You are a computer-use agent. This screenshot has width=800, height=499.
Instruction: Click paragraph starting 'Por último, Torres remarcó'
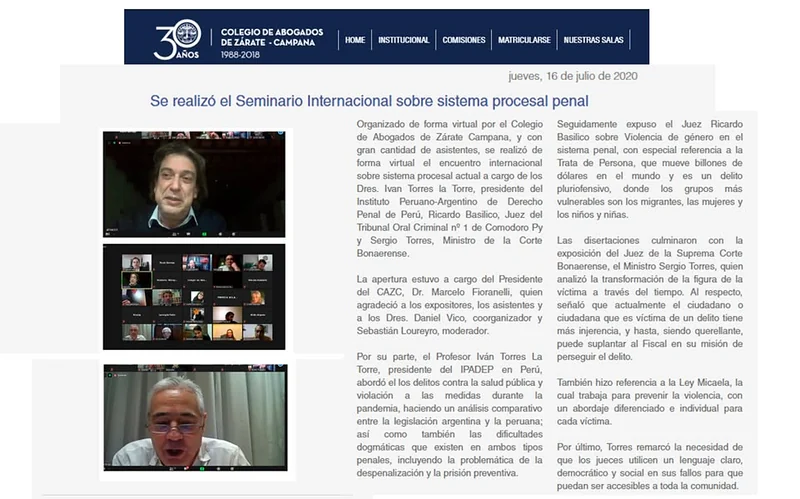649,466
